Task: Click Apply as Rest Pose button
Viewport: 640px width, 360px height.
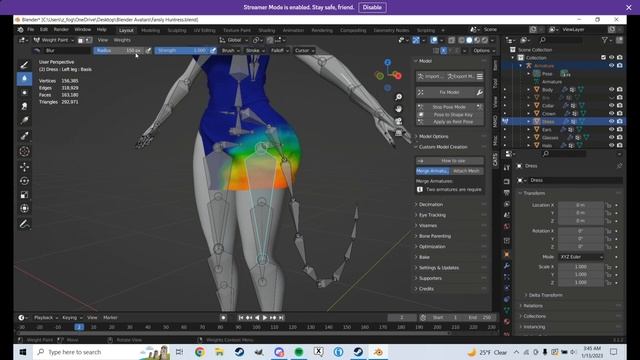Action: [449, 122]
